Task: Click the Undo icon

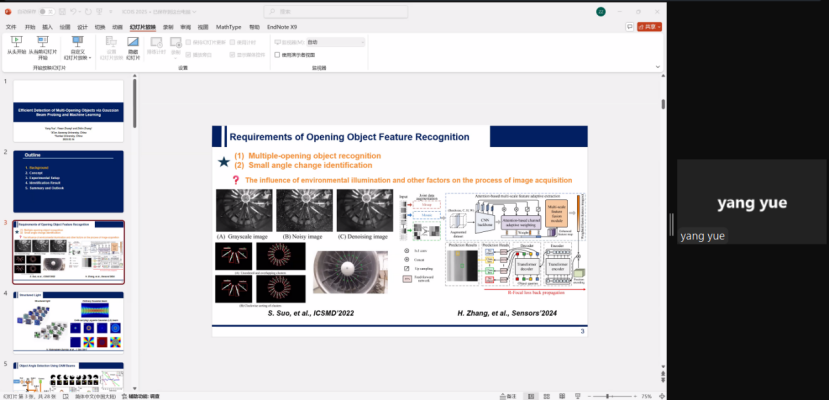Action: [x=74, y=11]
